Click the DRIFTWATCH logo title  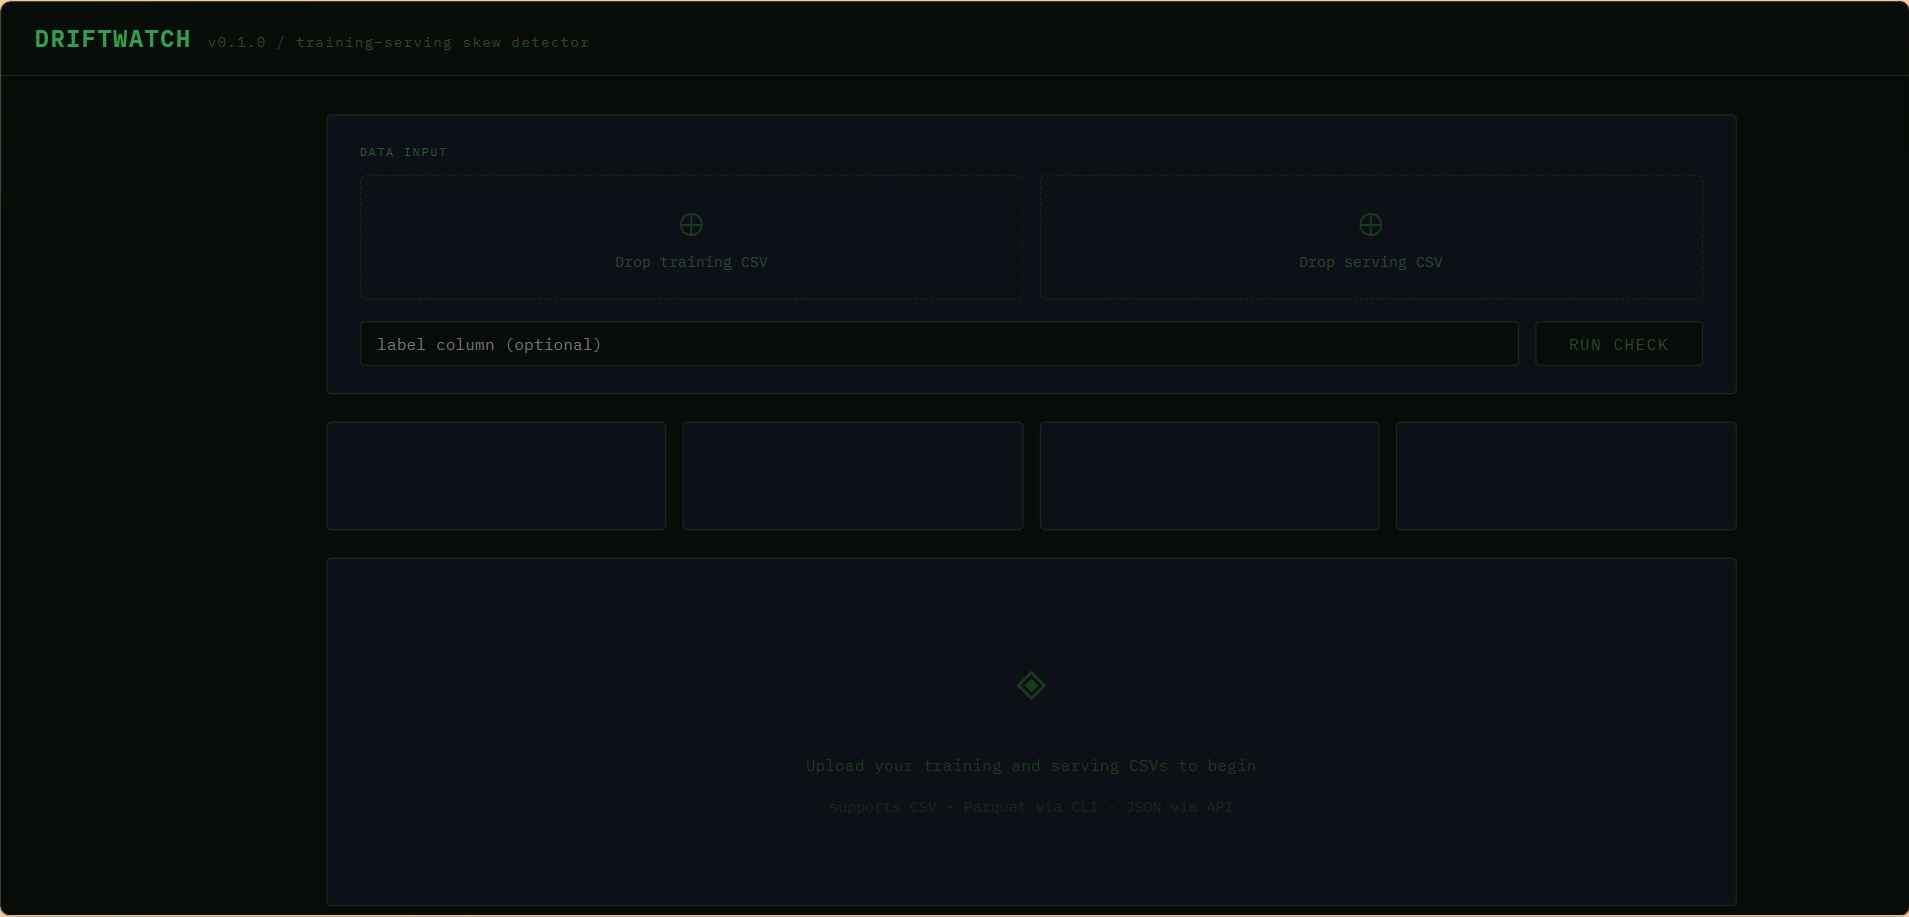point(112,39)
